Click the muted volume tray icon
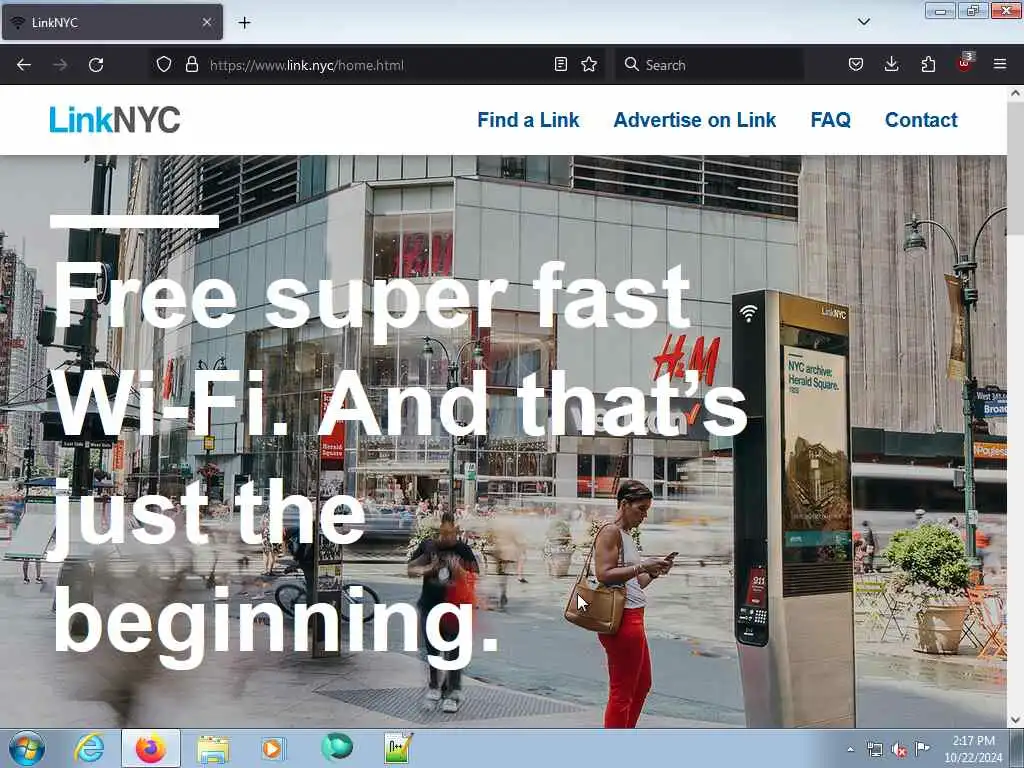Viewport: 1024px width, 768px height. pyautogui.click(x=899, y=750)
